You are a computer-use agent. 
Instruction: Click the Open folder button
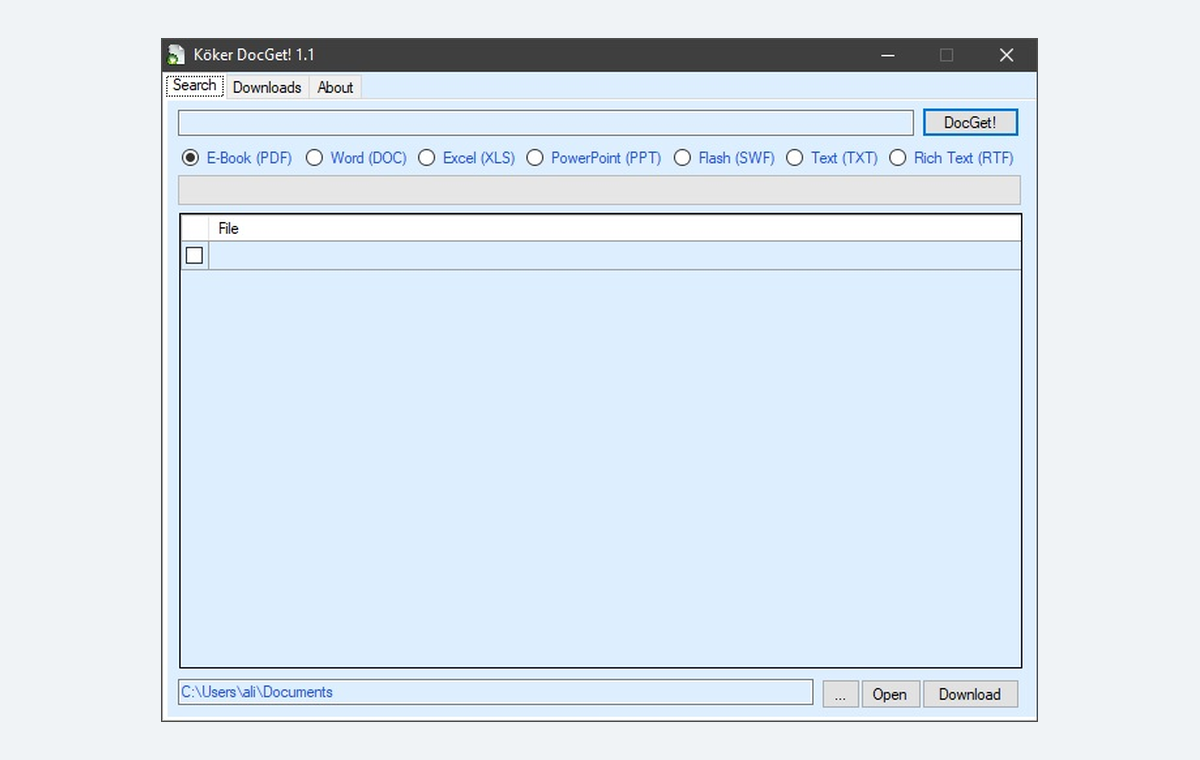(889, 694)
